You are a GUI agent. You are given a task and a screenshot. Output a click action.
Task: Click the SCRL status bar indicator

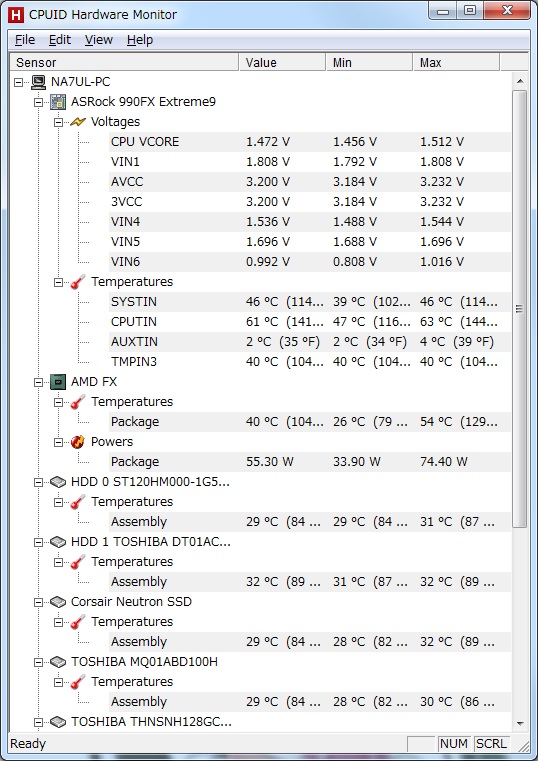point(491,744)
